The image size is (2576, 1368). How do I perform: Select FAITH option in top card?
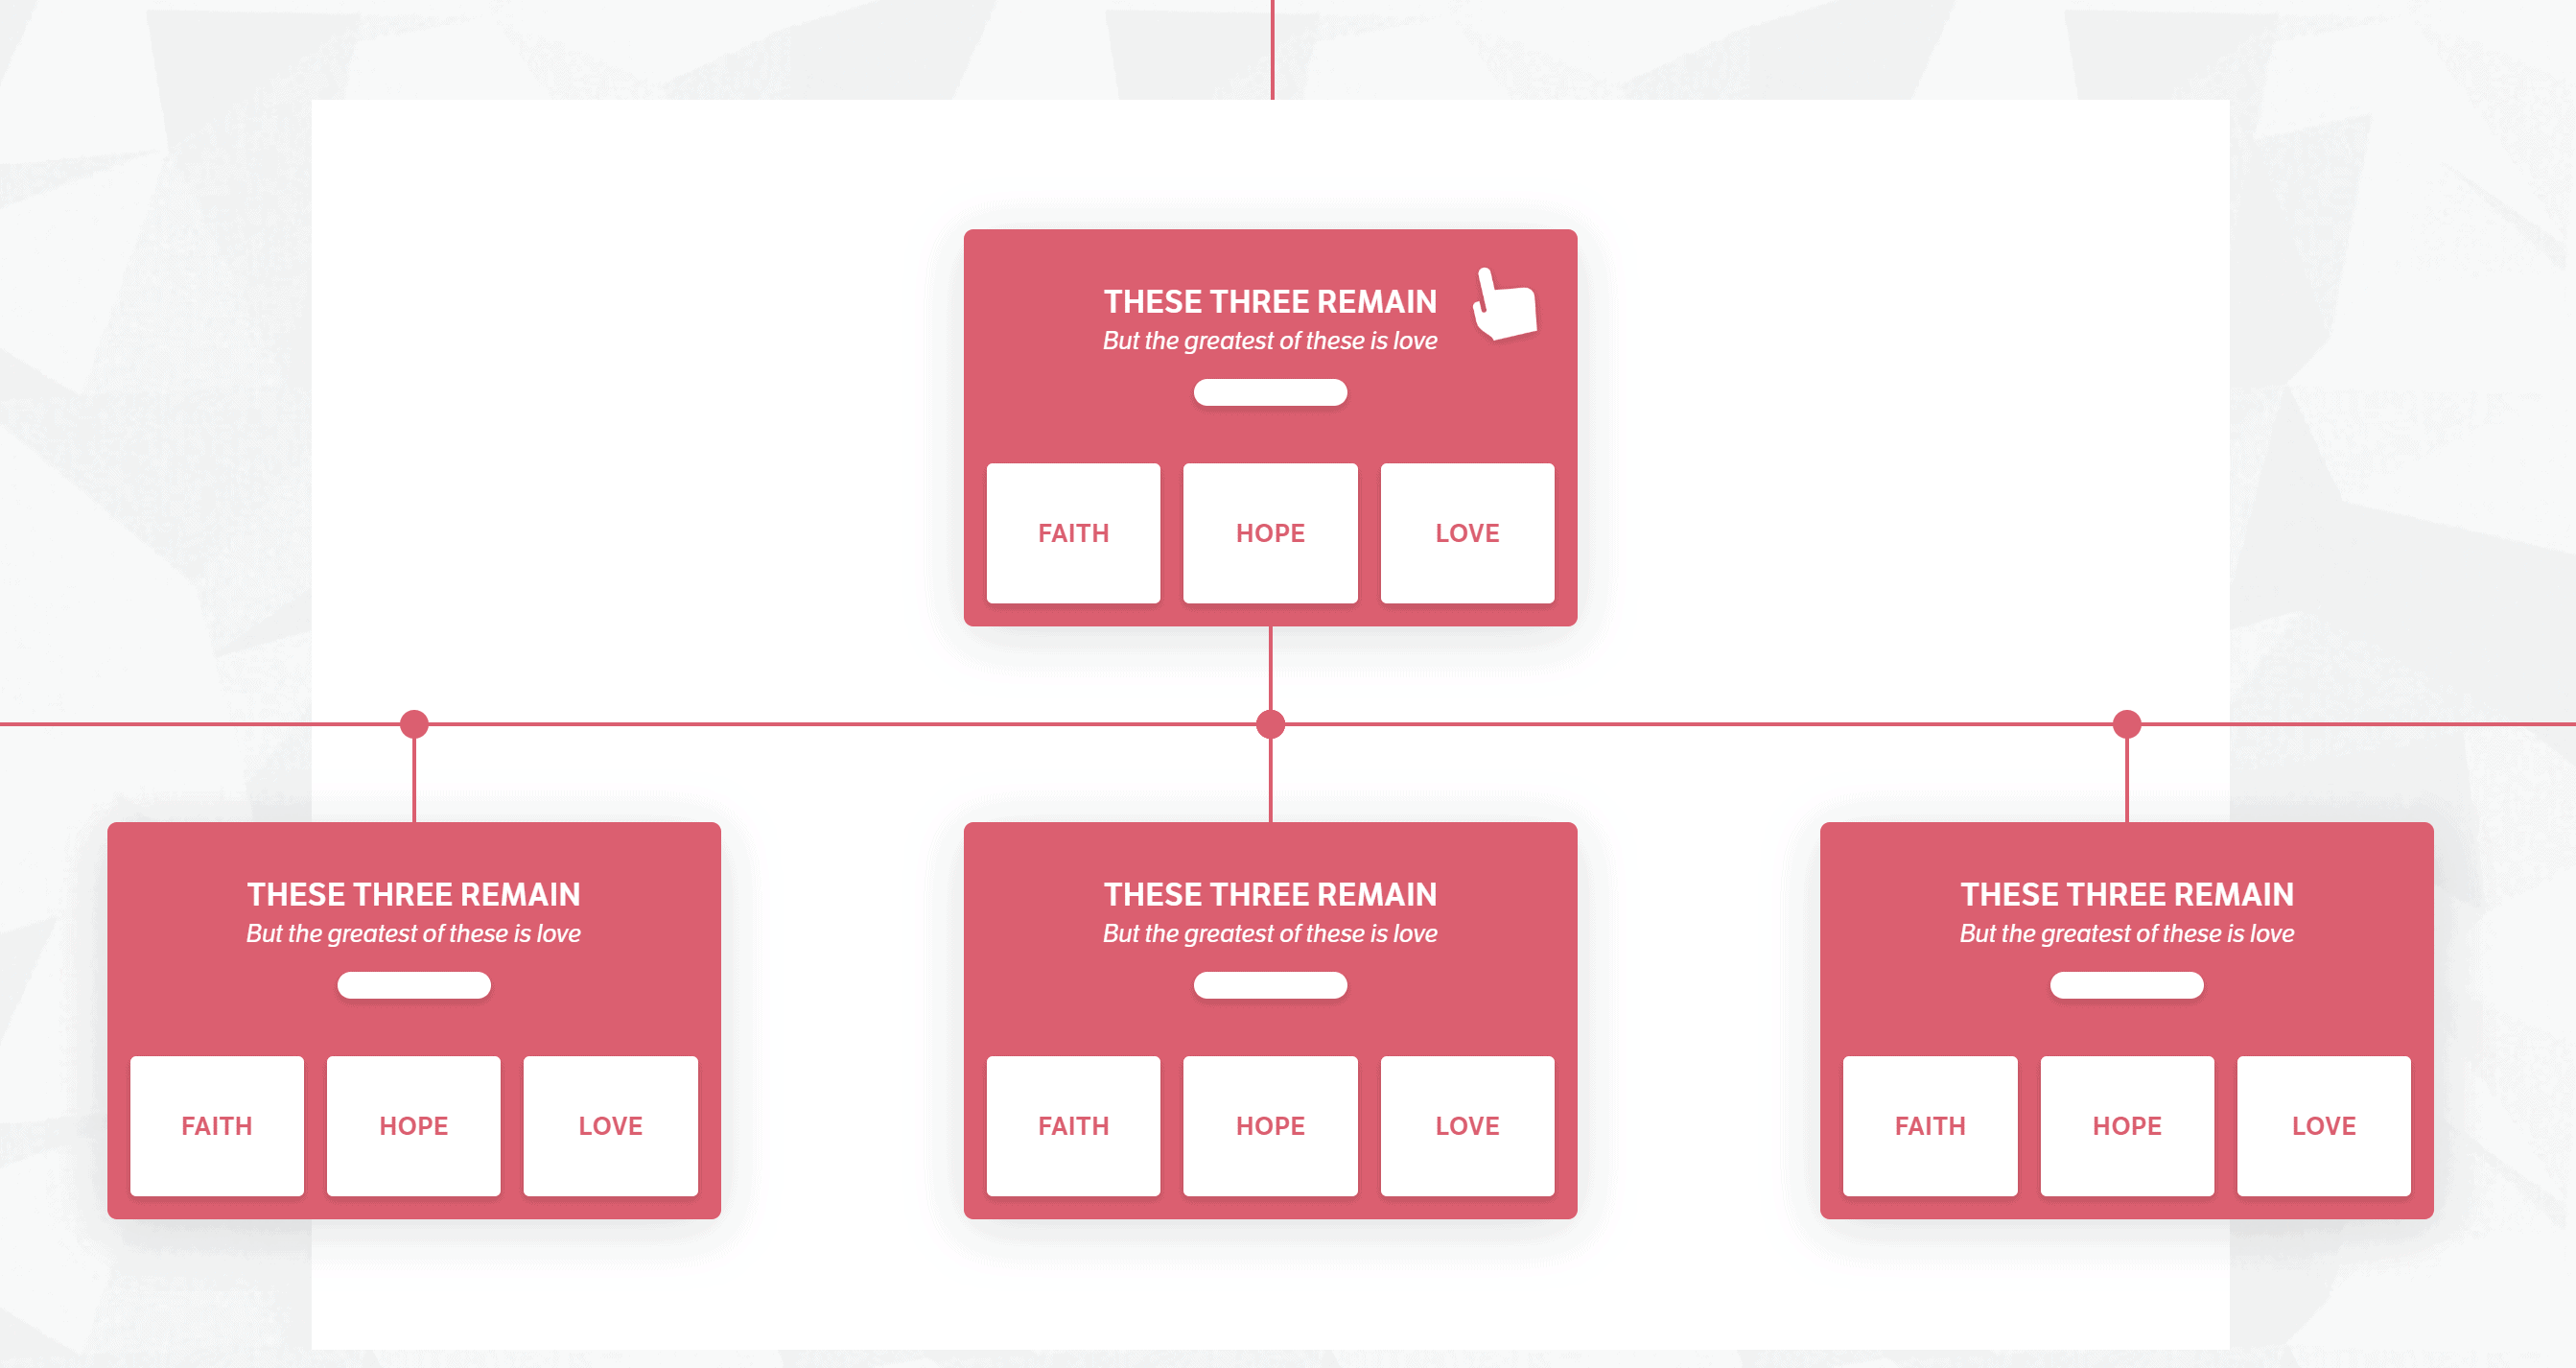[x=1075, y=533]
